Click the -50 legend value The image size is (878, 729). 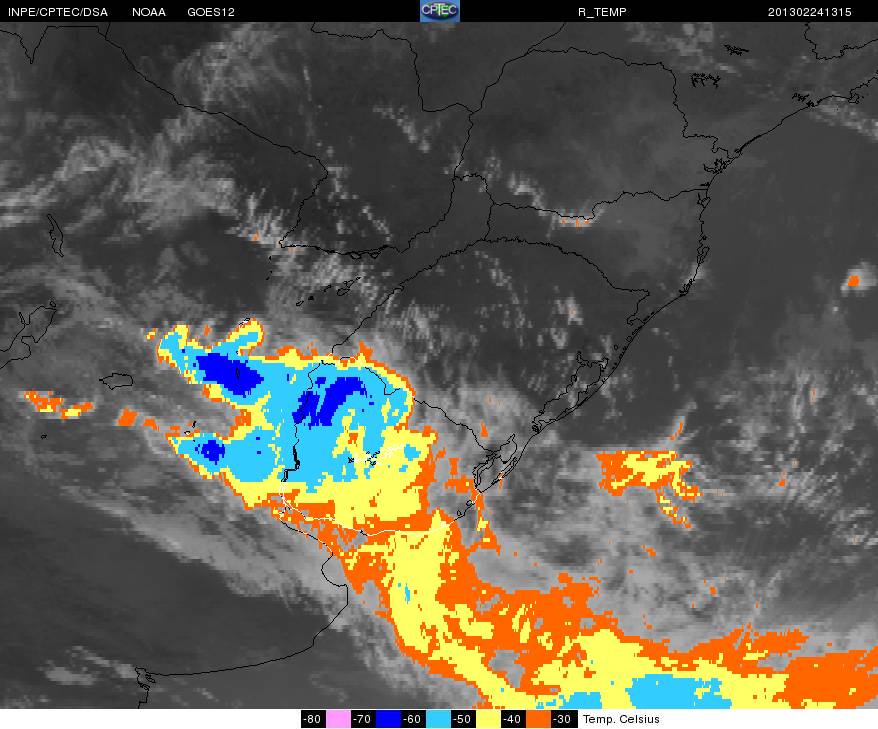point(463,719)
